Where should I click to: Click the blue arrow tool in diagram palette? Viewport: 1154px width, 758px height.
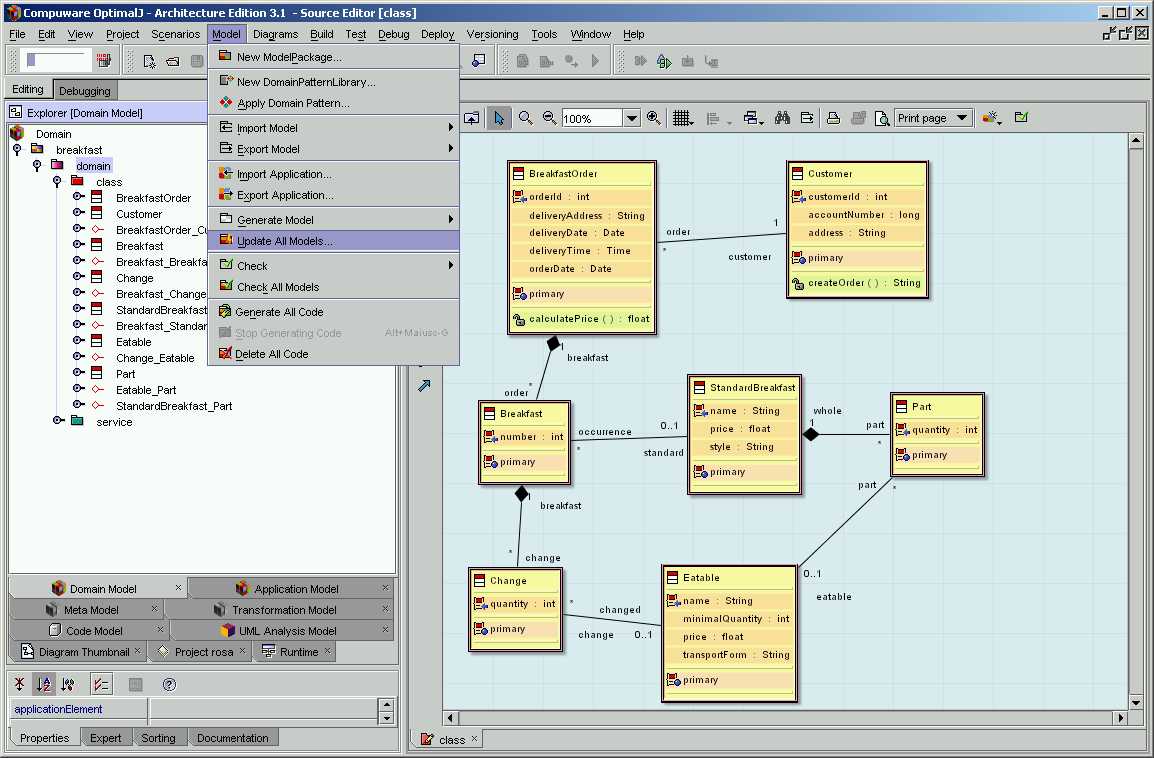424,386
